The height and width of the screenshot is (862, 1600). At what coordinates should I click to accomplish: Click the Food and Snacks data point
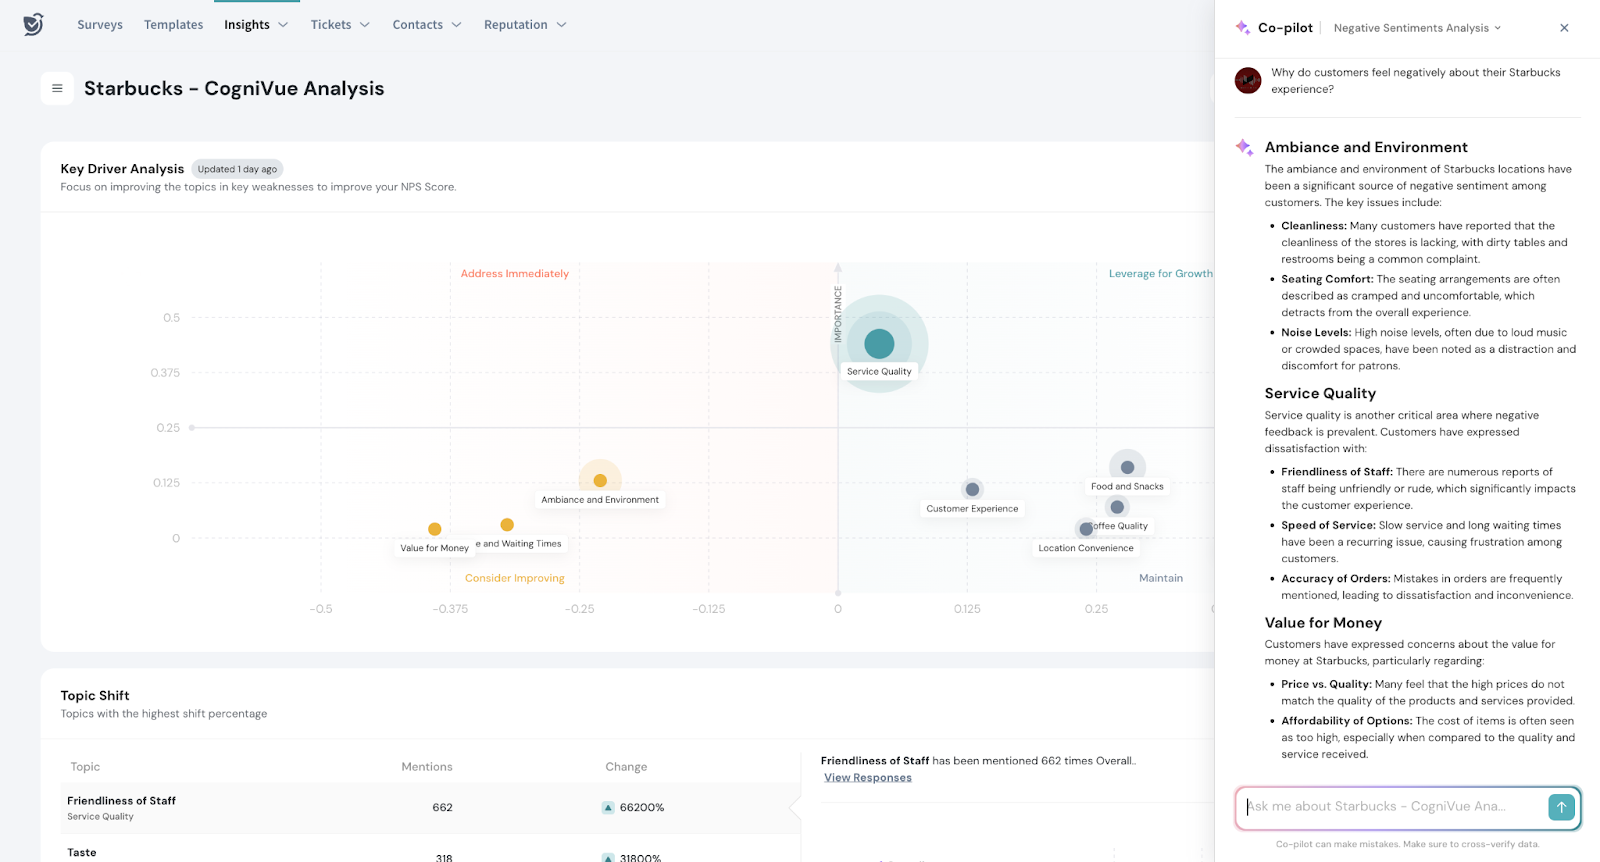point(1127,467)
